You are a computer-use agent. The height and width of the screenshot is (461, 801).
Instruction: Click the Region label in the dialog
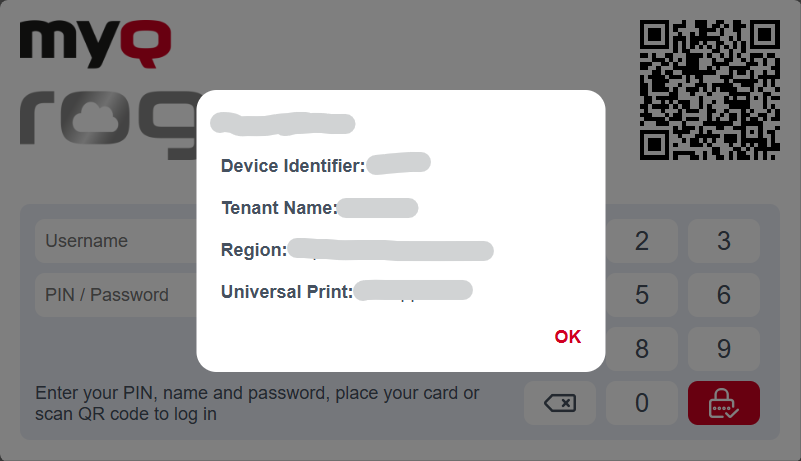[254, 250]
